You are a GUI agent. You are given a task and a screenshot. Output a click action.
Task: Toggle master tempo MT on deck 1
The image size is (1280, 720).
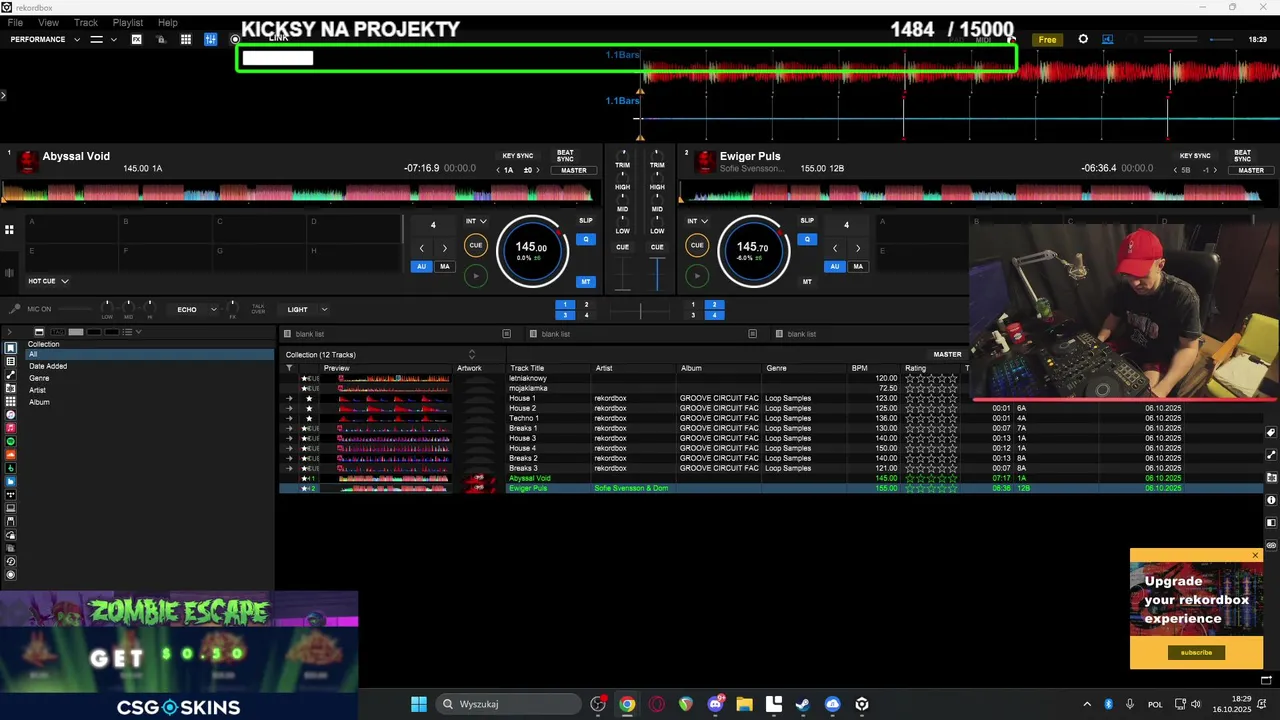586,282
